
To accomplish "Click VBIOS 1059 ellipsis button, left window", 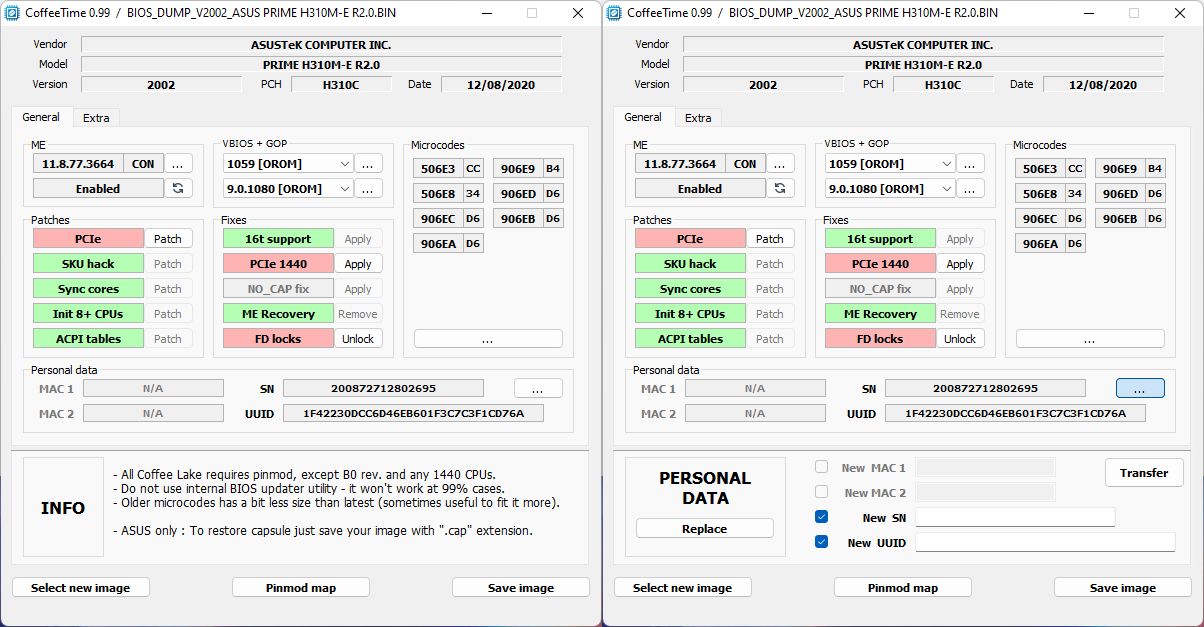I will (x=368, y=163).
